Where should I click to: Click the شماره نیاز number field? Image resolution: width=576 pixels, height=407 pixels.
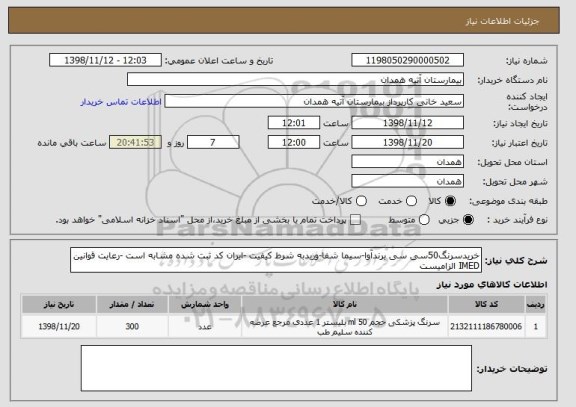pyautogui.click(x=407, y=60)
